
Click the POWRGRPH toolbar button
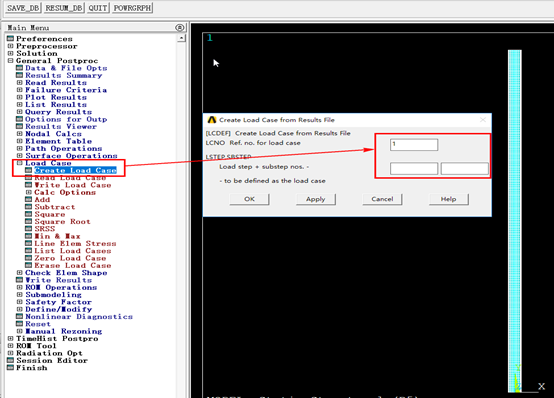tap(132, 8)
